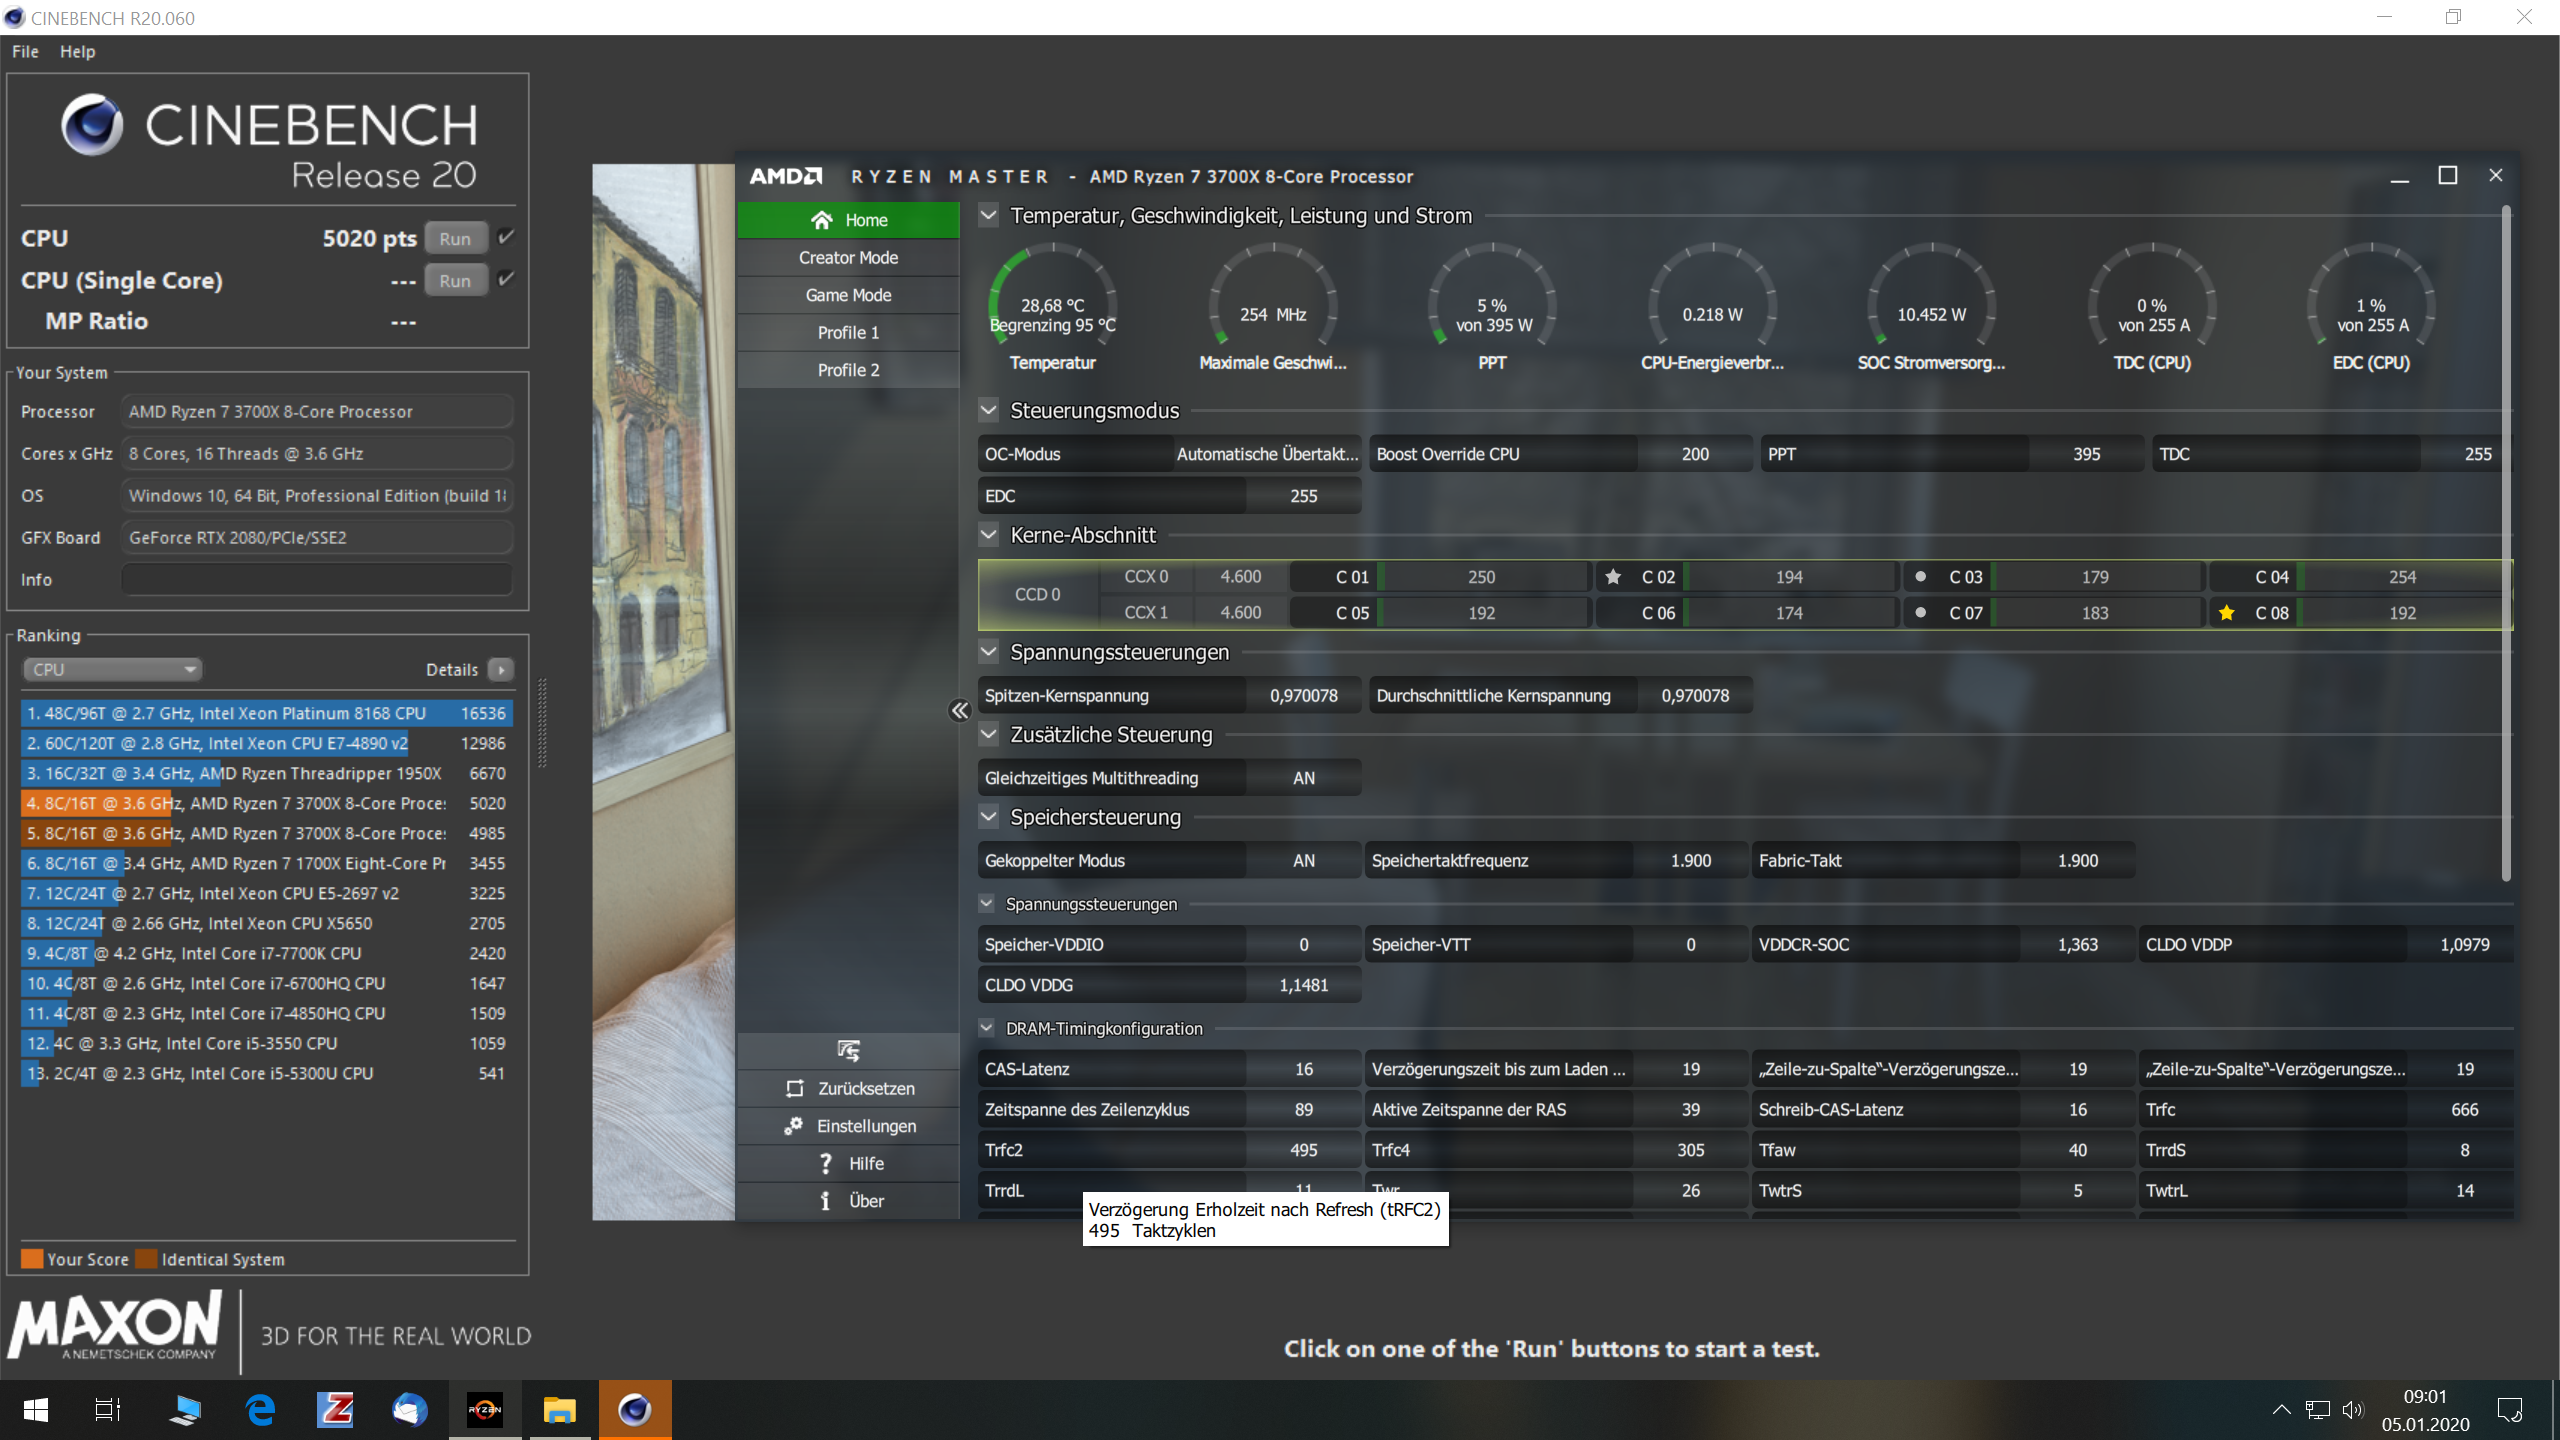Open the File menu in Cinebench
The width and height of the screenshot is (2560, 1440).
[x=24, y=51]
